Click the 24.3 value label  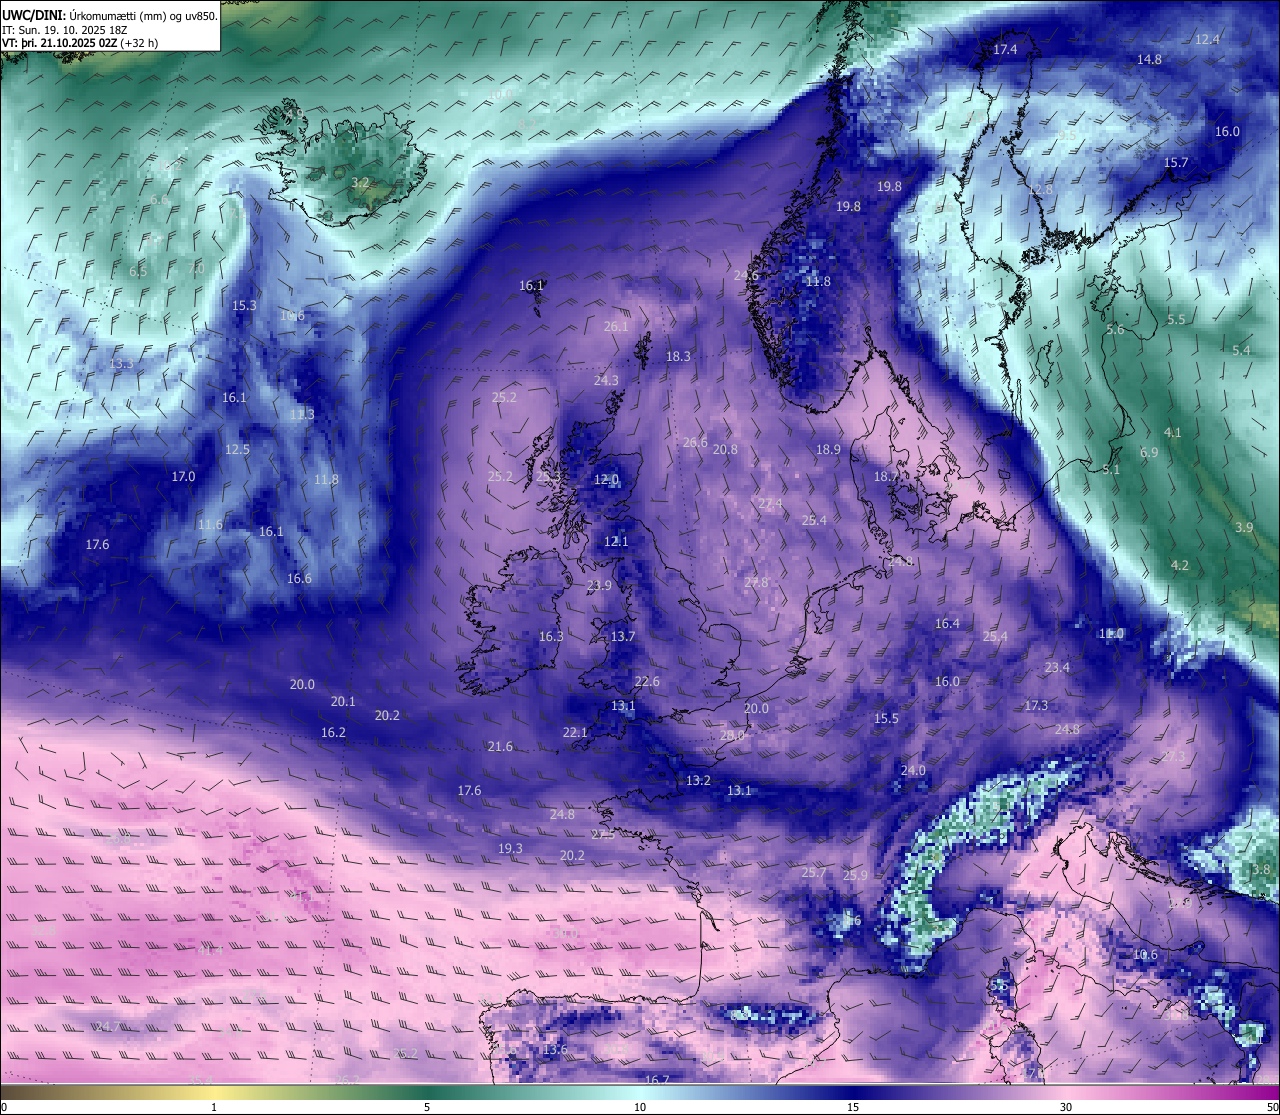(x=606, y=381)
